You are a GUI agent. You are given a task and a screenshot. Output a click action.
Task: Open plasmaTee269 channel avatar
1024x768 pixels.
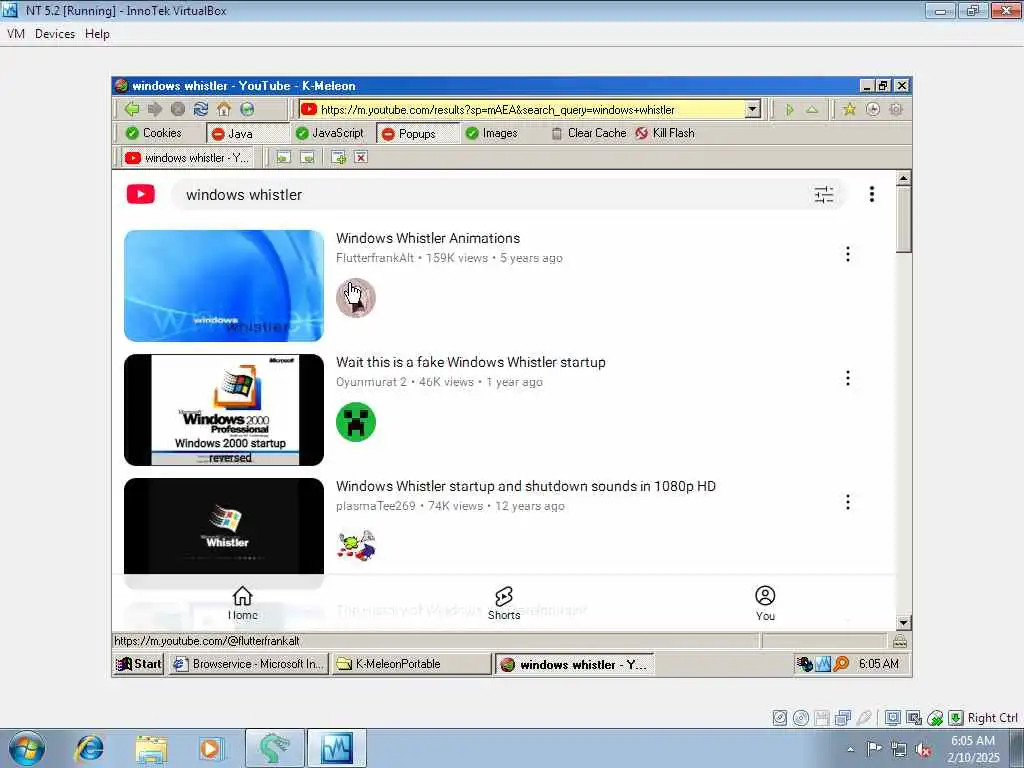(x=356, y=545)
